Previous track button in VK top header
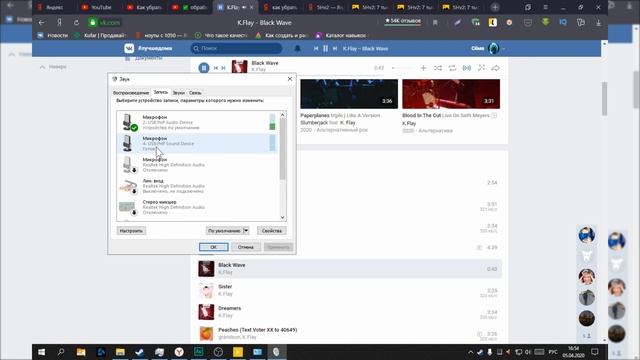Screen dimensions: 640x360 pos(316,48)
